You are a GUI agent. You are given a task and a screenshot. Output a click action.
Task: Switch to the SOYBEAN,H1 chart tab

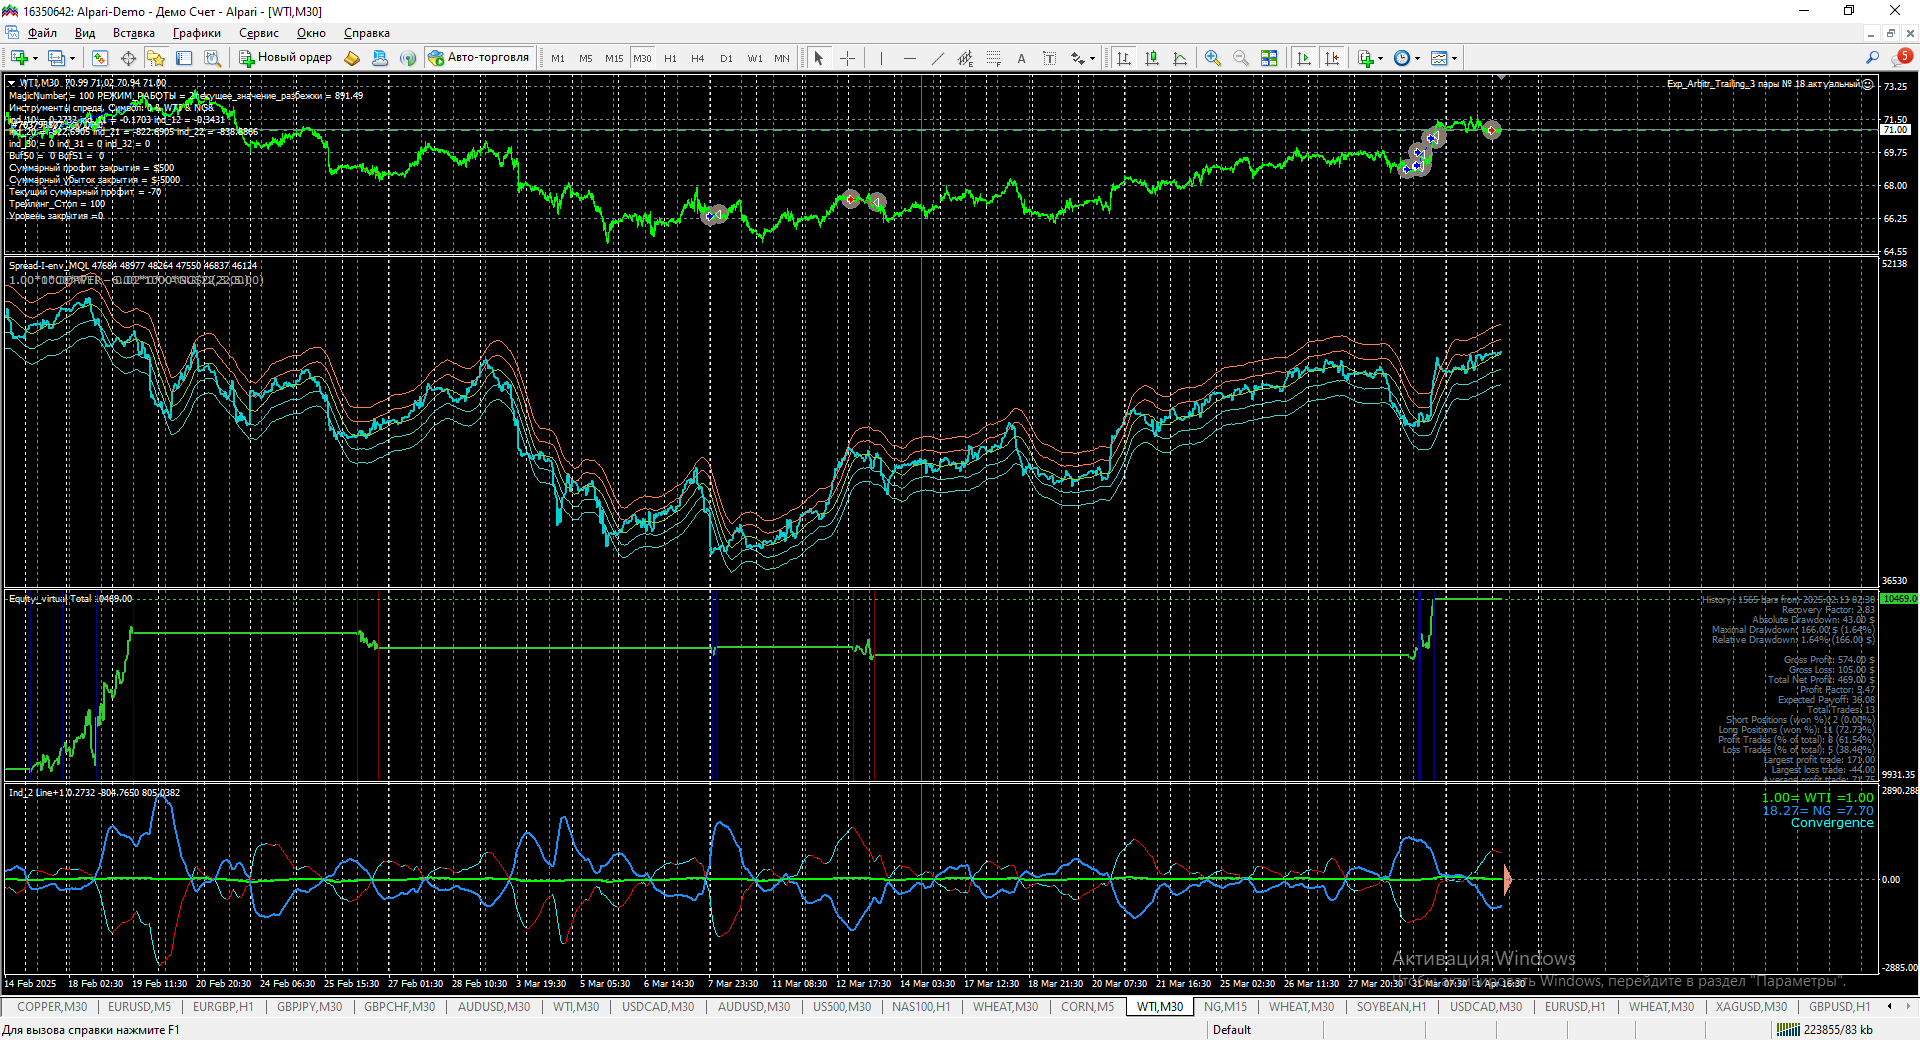[x=1391, y=1007]
